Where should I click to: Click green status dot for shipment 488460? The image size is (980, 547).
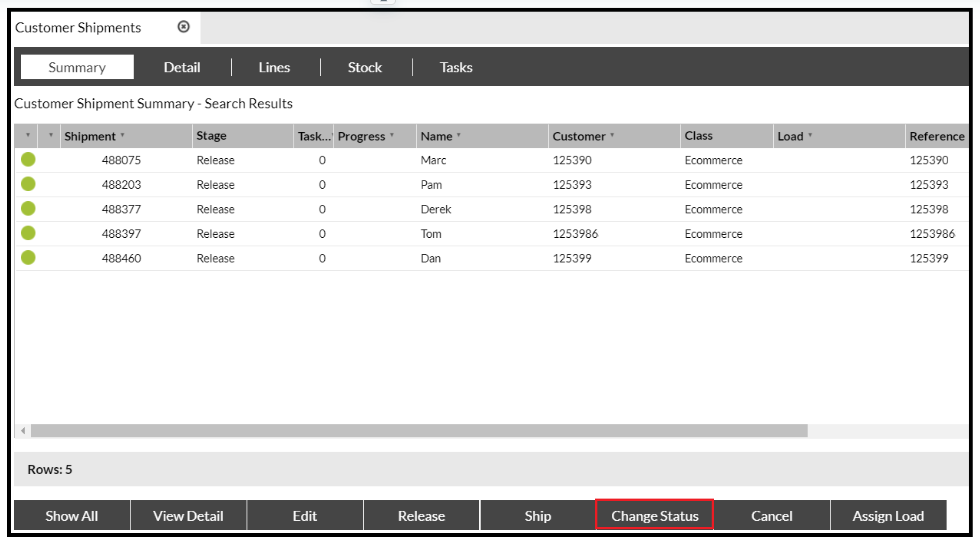28,257
